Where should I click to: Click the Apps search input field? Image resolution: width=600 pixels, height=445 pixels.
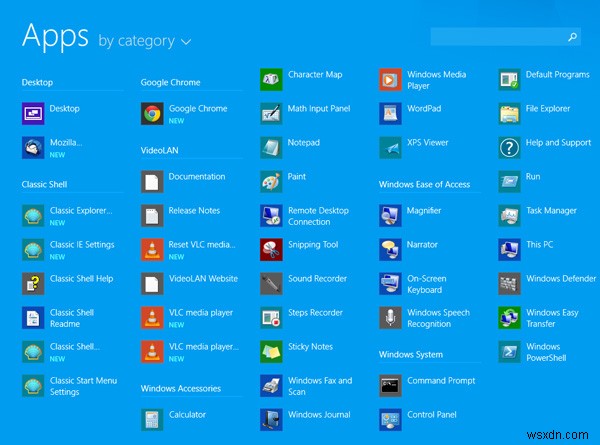505,37
